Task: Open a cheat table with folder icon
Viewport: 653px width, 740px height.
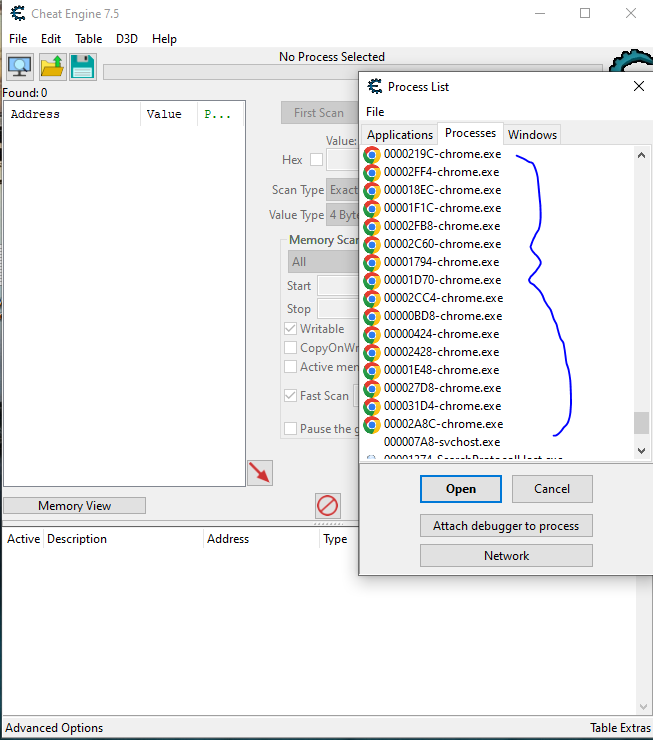Action: coord(52,67)
